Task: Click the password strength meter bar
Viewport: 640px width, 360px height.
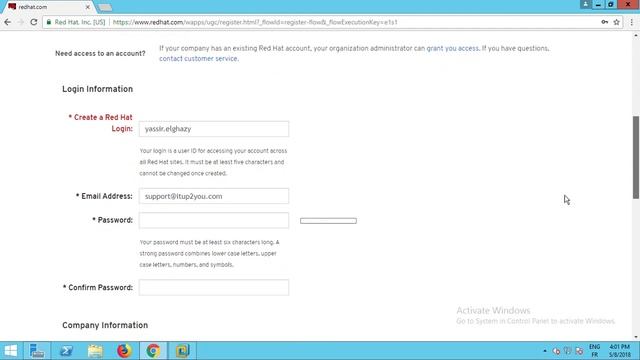Action: (328, 221)
